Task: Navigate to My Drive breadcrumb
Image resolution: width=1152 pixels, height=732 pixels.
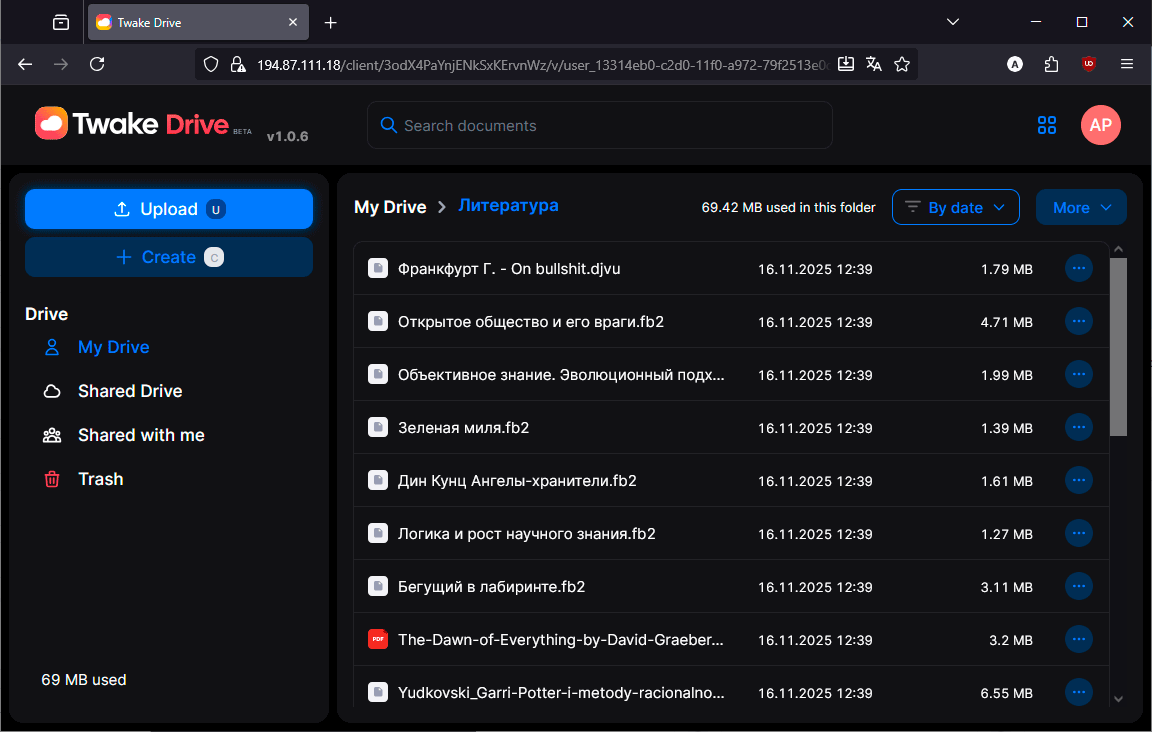Action: click(390, 207)
